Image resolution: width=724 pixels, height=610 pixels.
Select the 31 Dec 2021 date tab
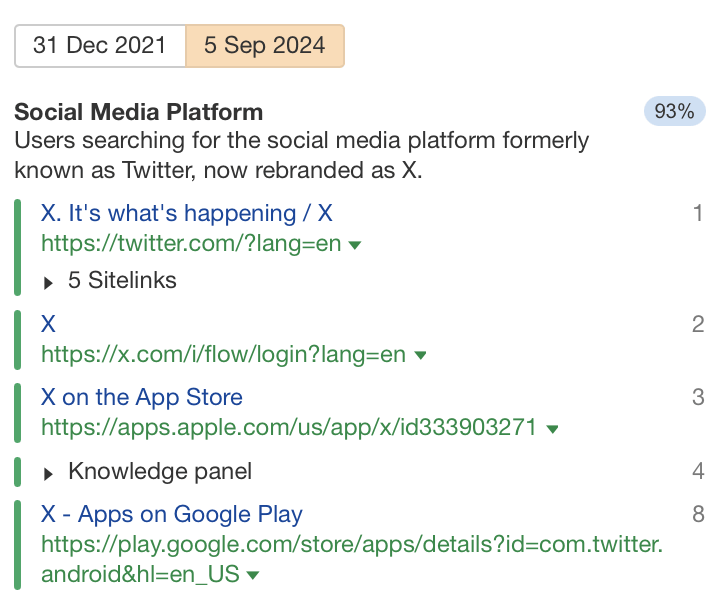(x=100, y=46)
